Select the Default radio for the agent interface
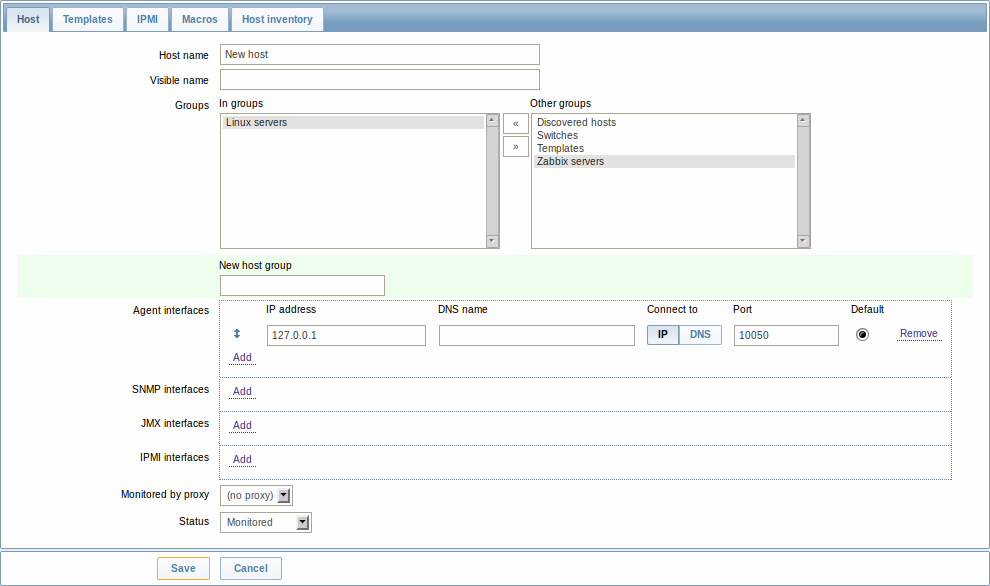This screenshot has width=990, height=586. (862, 334)
